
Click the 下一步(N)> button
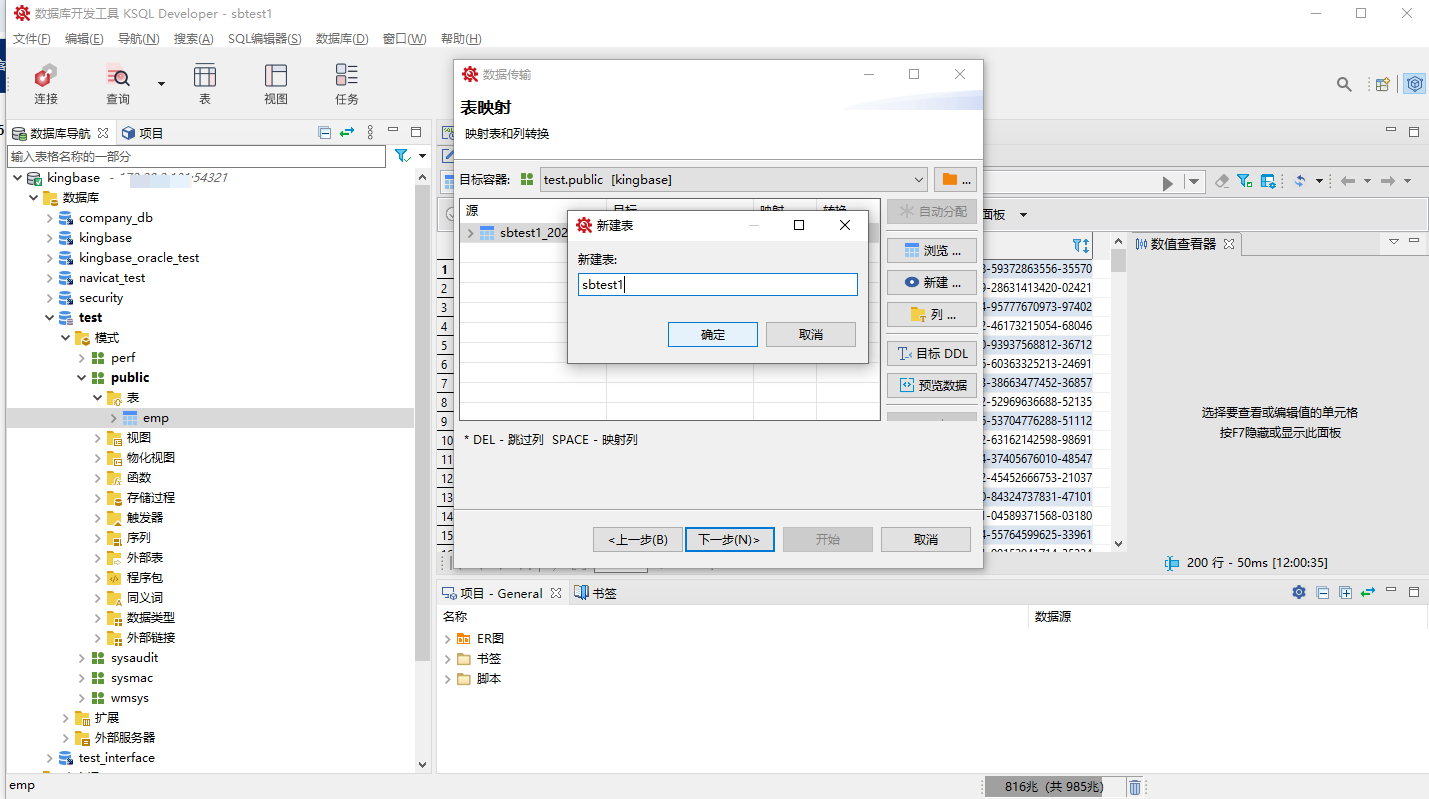click(x=730, y=540)
